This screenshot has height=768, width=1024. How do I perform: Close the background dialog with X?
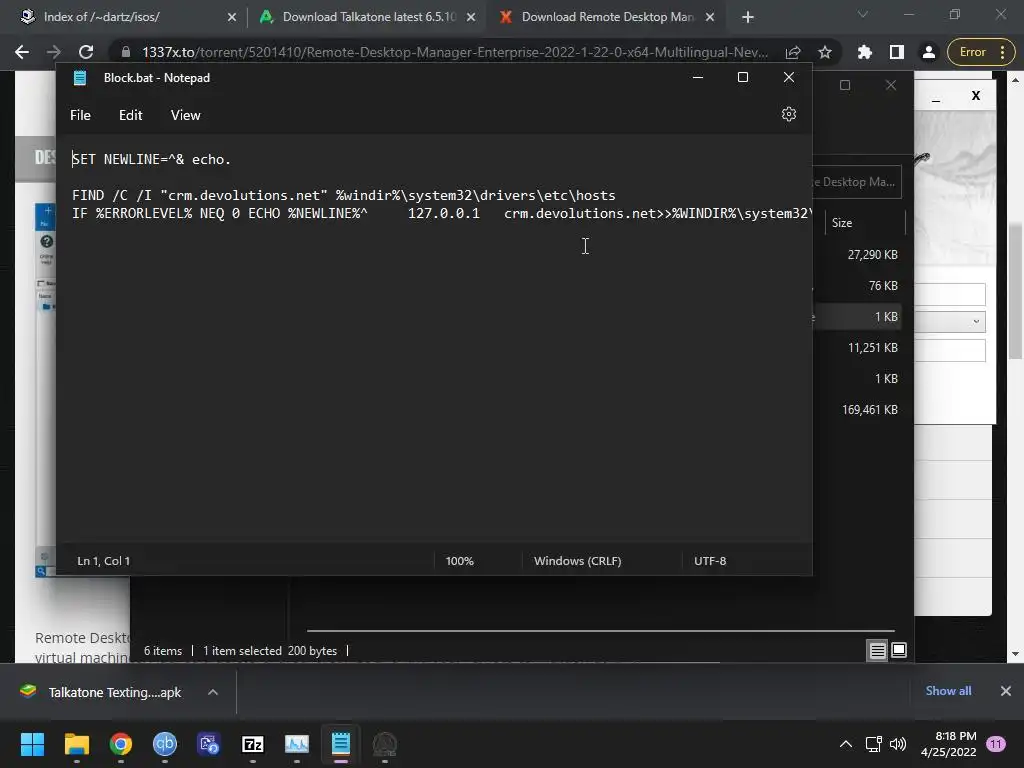pyautogui.click(x=976, y=95)
